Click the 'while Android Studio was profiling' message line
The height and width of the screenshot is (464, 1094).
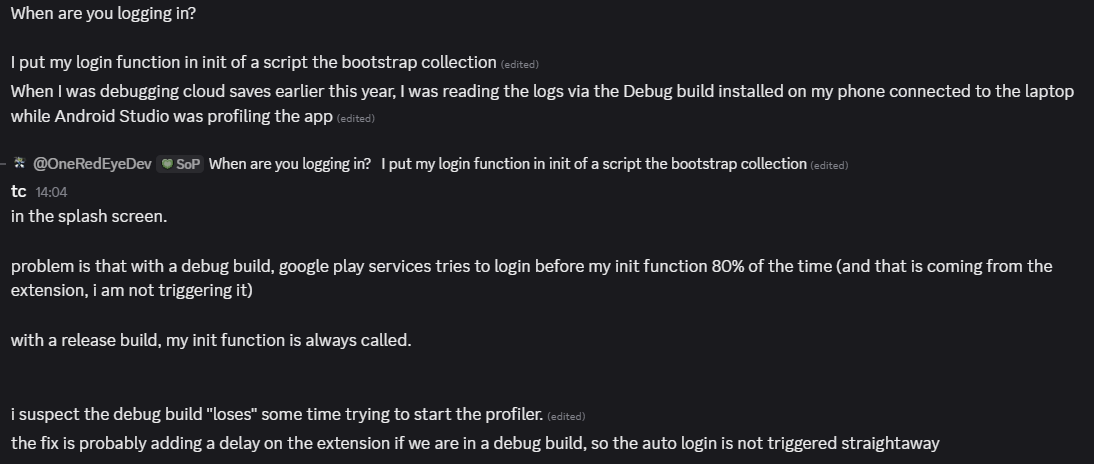click(x=171, y=116)
